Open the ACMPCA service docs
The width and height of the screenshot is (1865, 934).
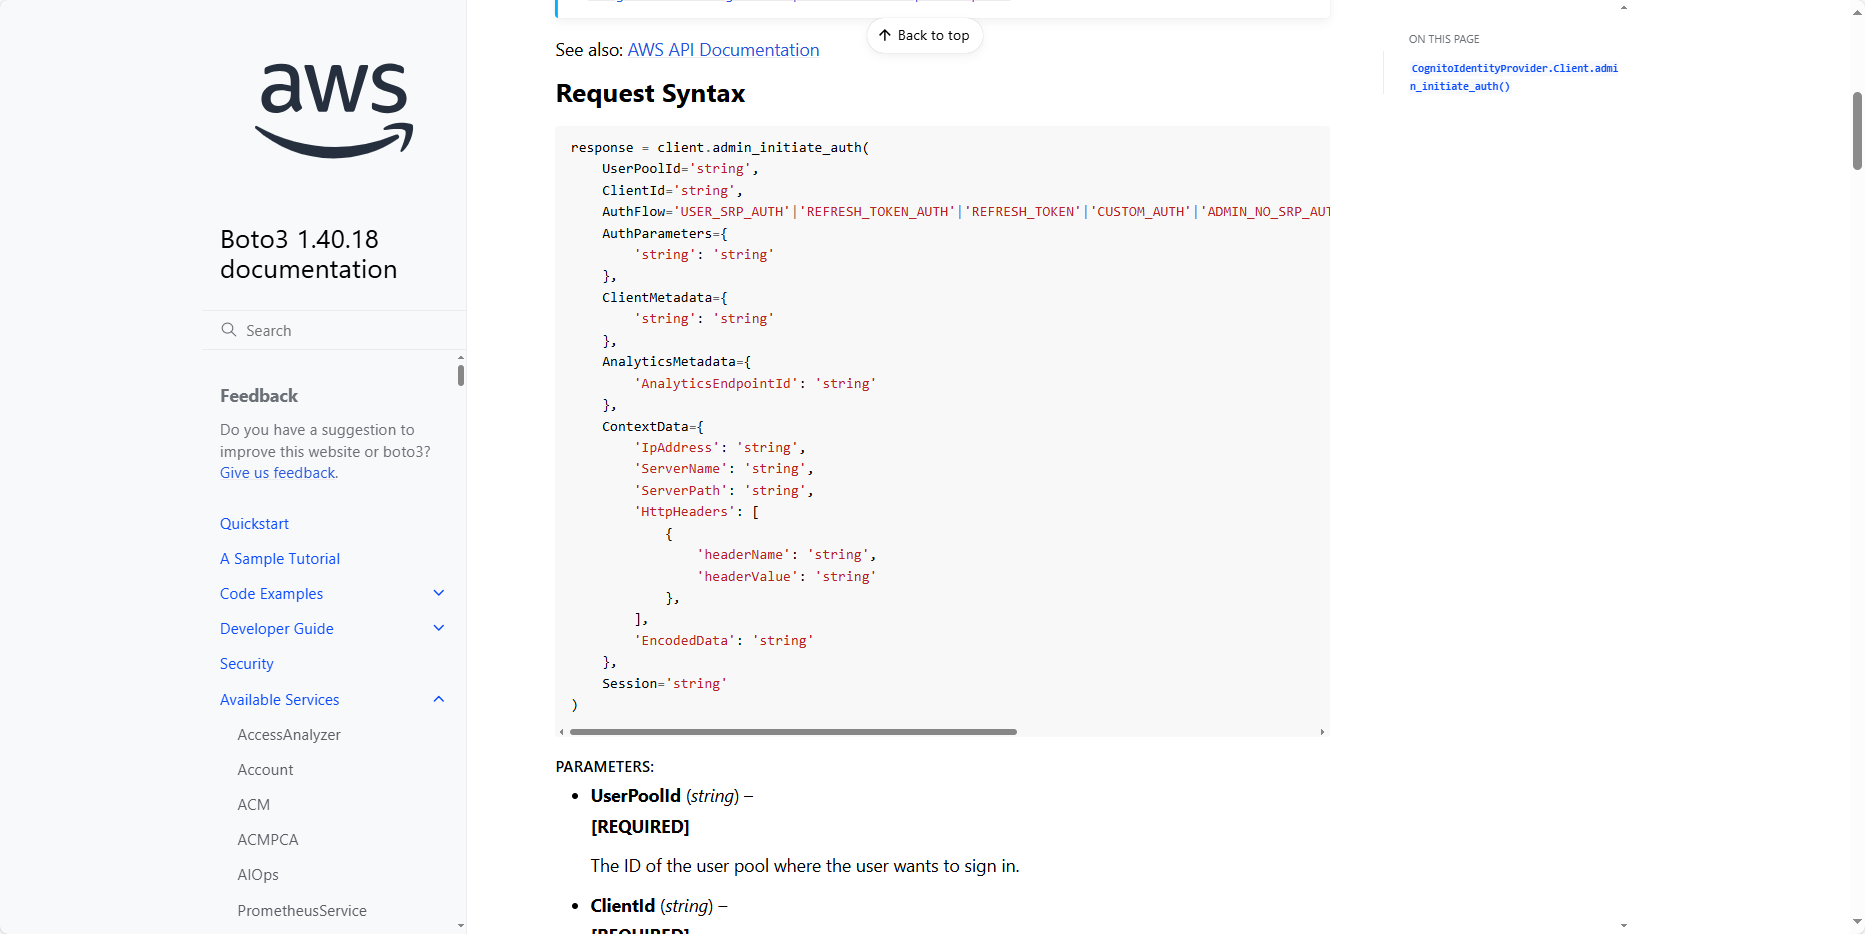(268, 840)
